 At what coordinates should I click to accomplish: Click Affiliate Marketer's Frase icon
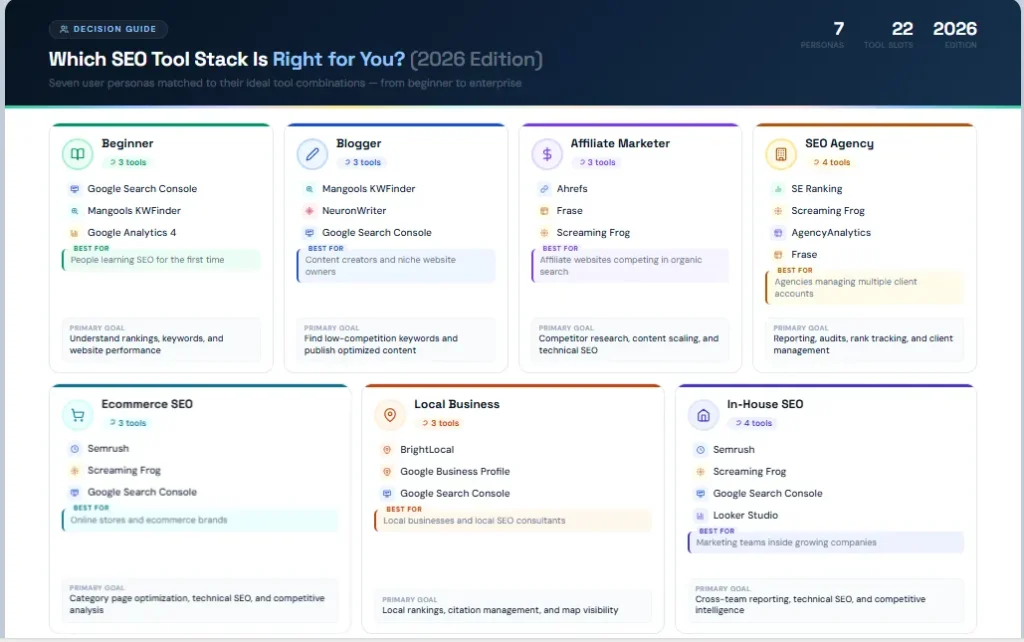(544, 211)
